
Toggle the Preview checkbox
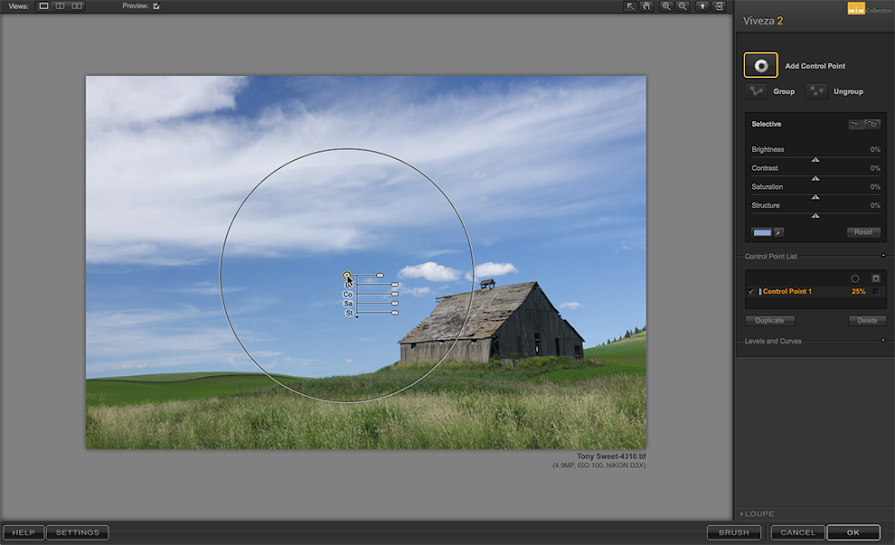156,6
